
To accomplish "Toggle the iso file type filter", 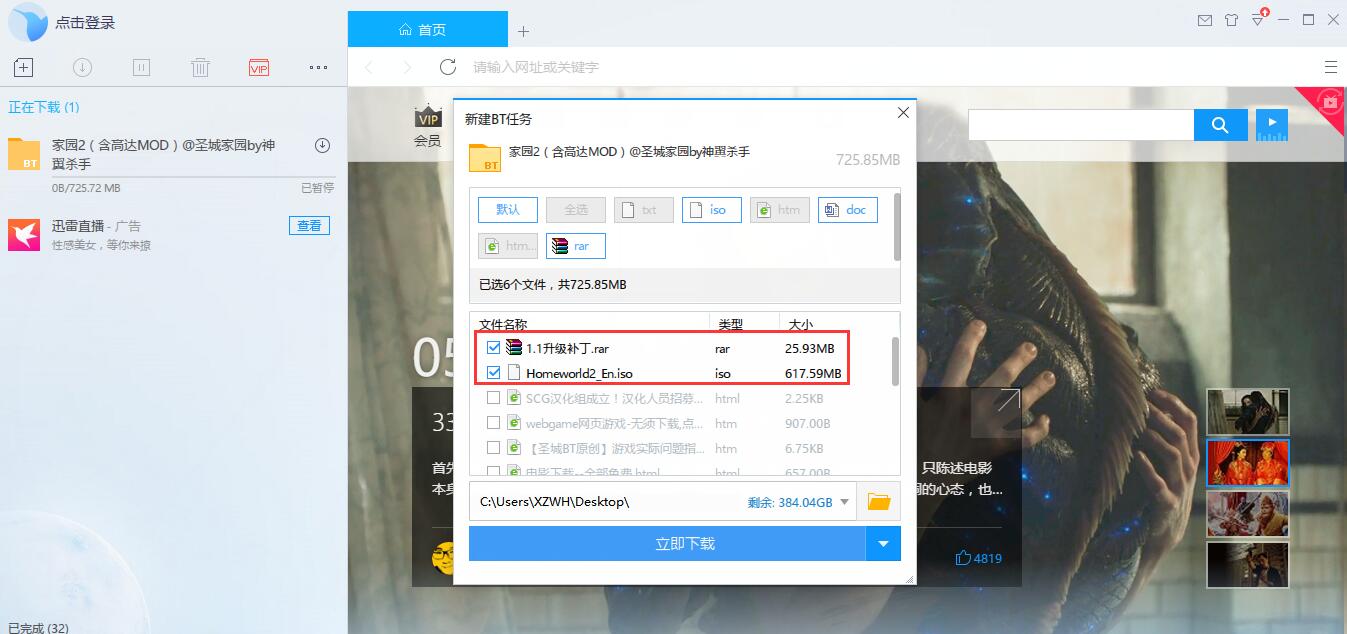I will tap(711, 210).
